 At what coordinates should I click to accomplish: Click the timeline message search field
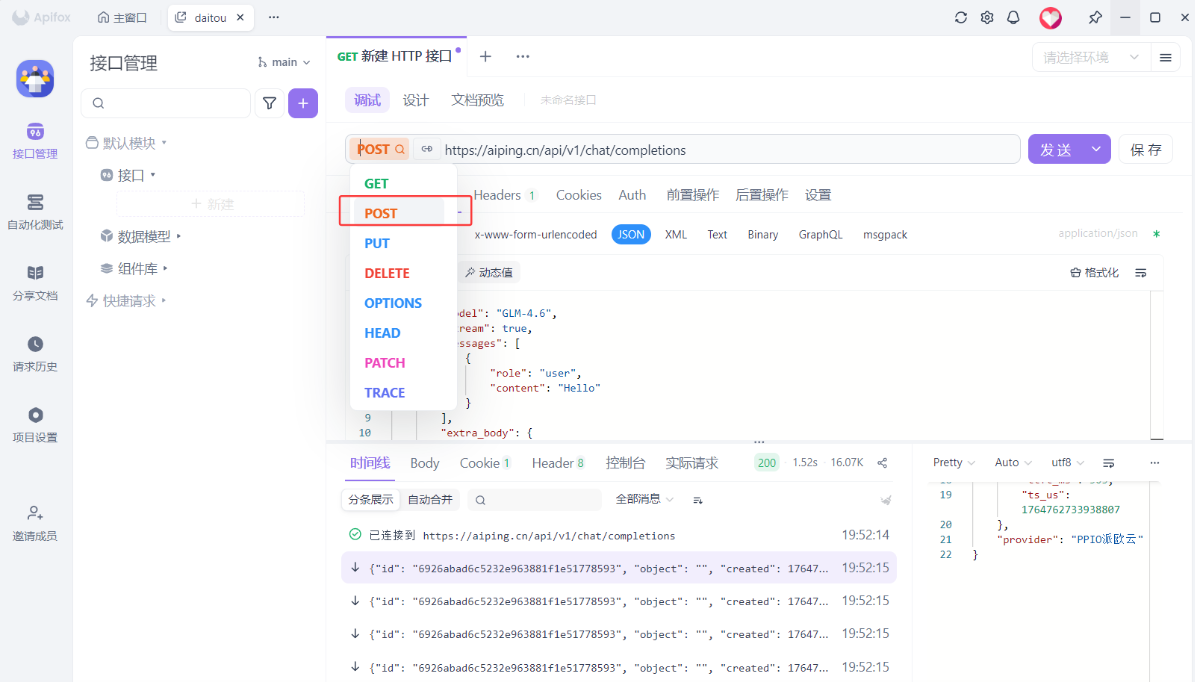pos(535,500)
